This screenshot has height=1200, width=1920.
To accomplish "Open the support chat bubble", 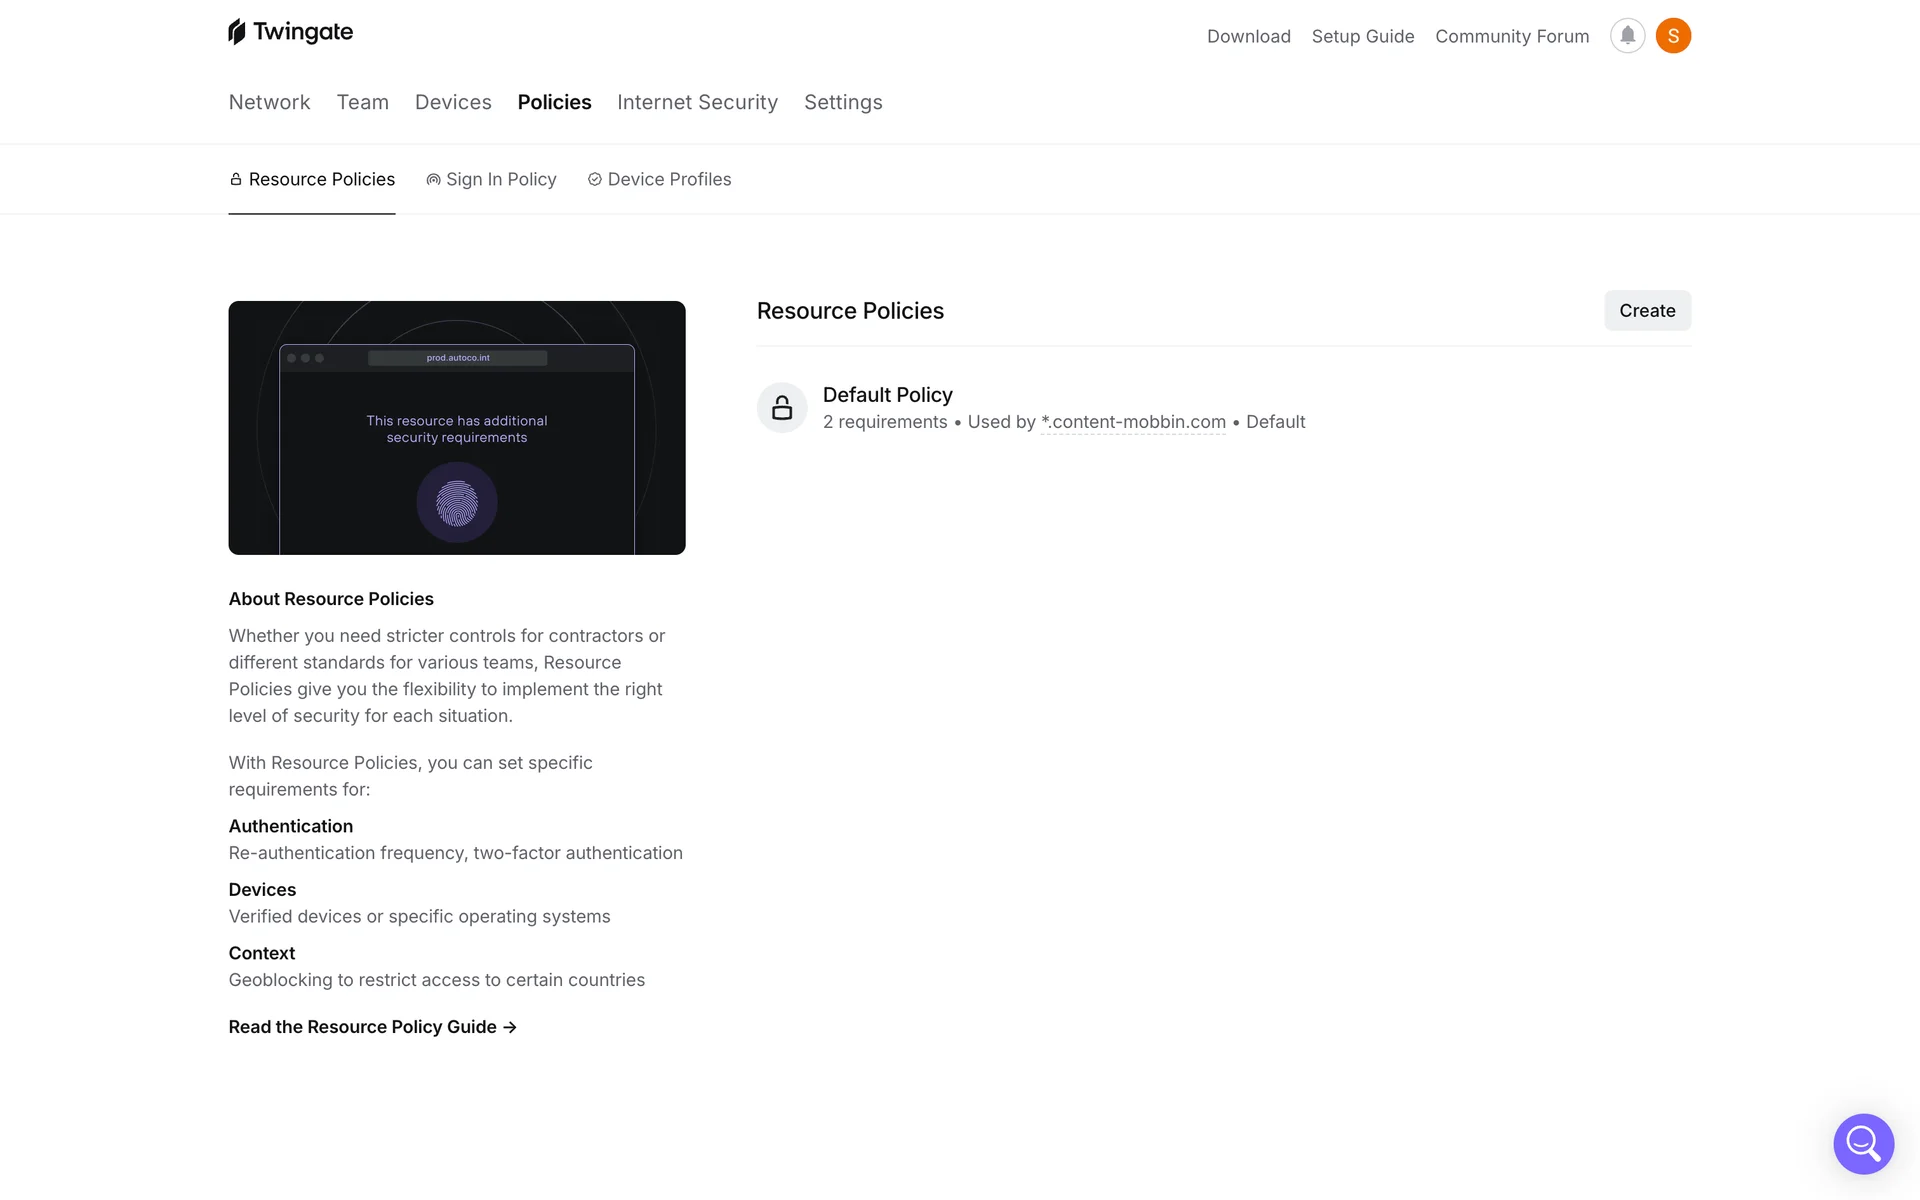I will 1863,1143.
